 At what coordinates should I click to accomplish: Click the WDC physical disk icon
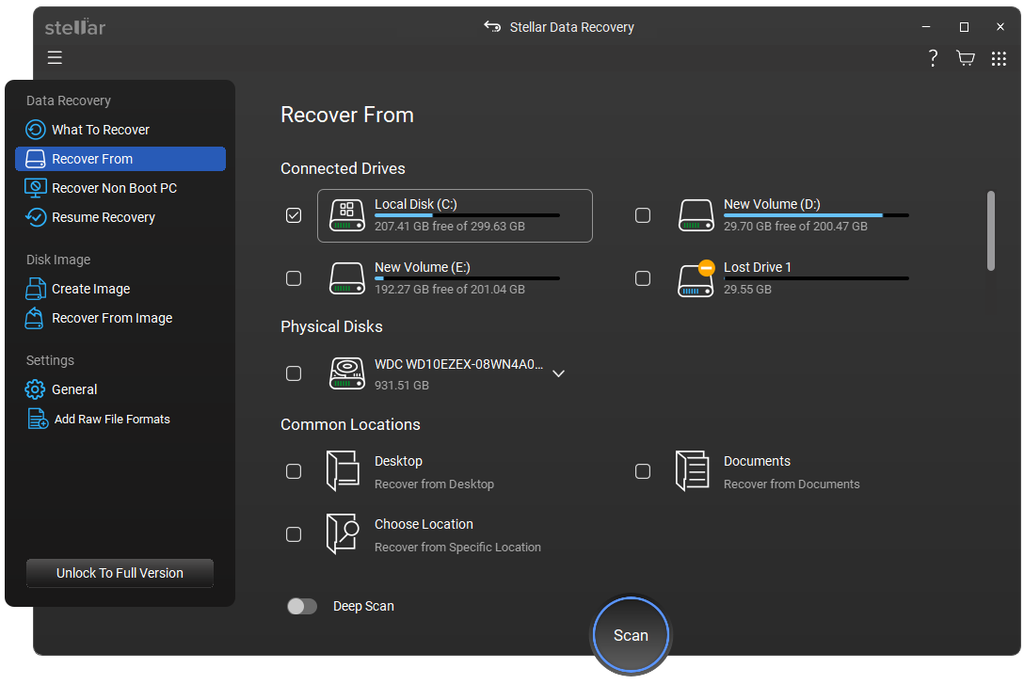347,373
